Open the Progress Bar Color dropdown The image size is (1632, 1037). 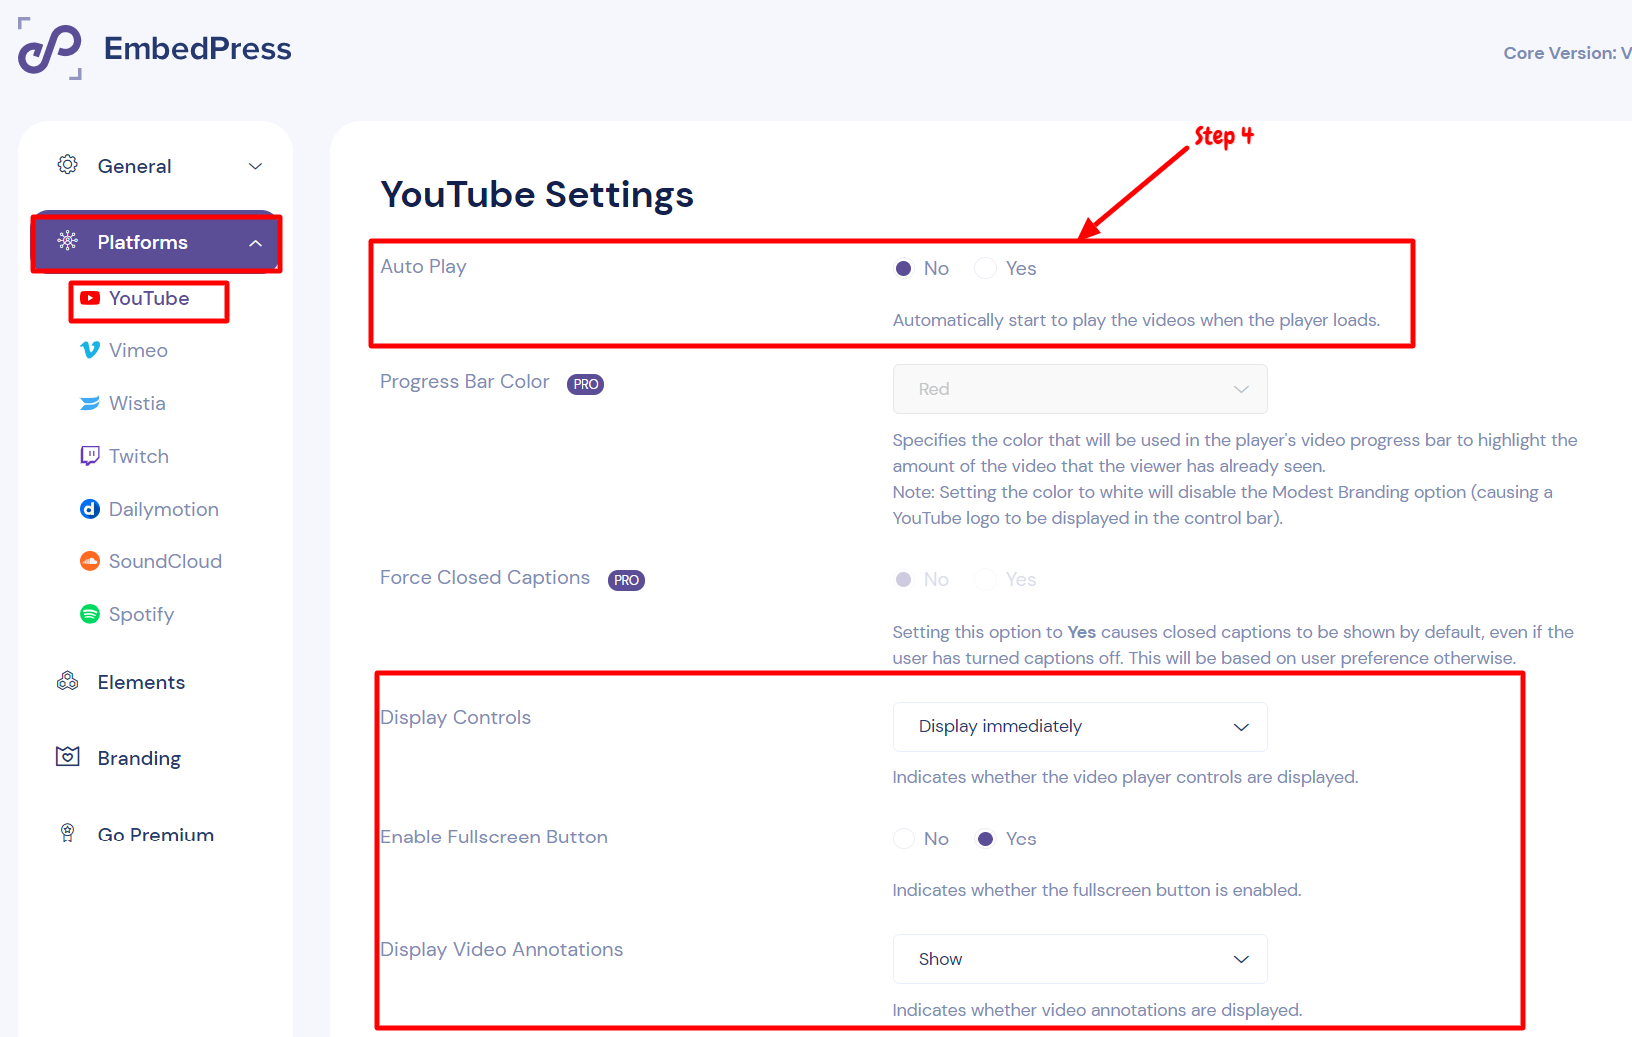[1080, 389]
